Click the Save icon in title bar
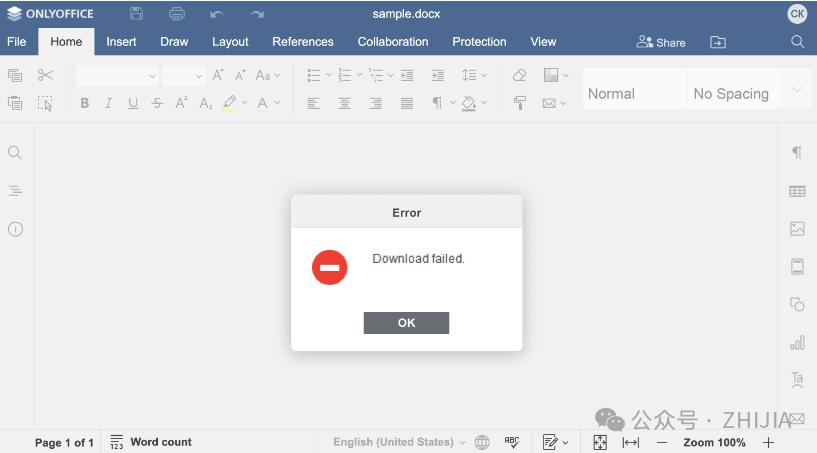 tap(136, 14)
